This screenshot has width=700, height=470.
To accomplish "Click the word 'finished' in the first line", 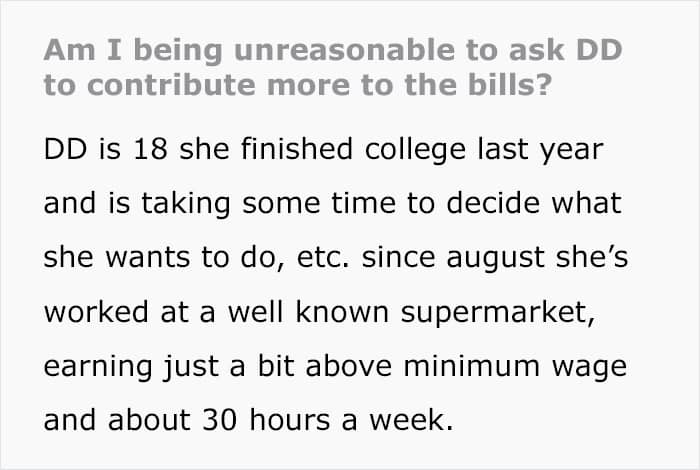I will [x=297, y=149].
